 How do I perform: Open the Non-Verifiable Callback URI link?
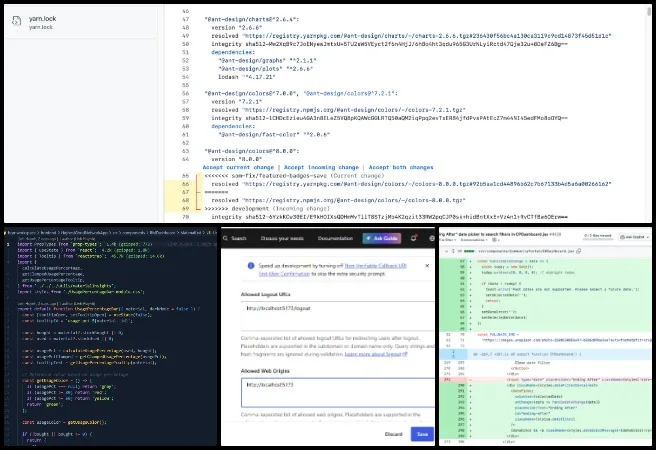pos(375,266)
